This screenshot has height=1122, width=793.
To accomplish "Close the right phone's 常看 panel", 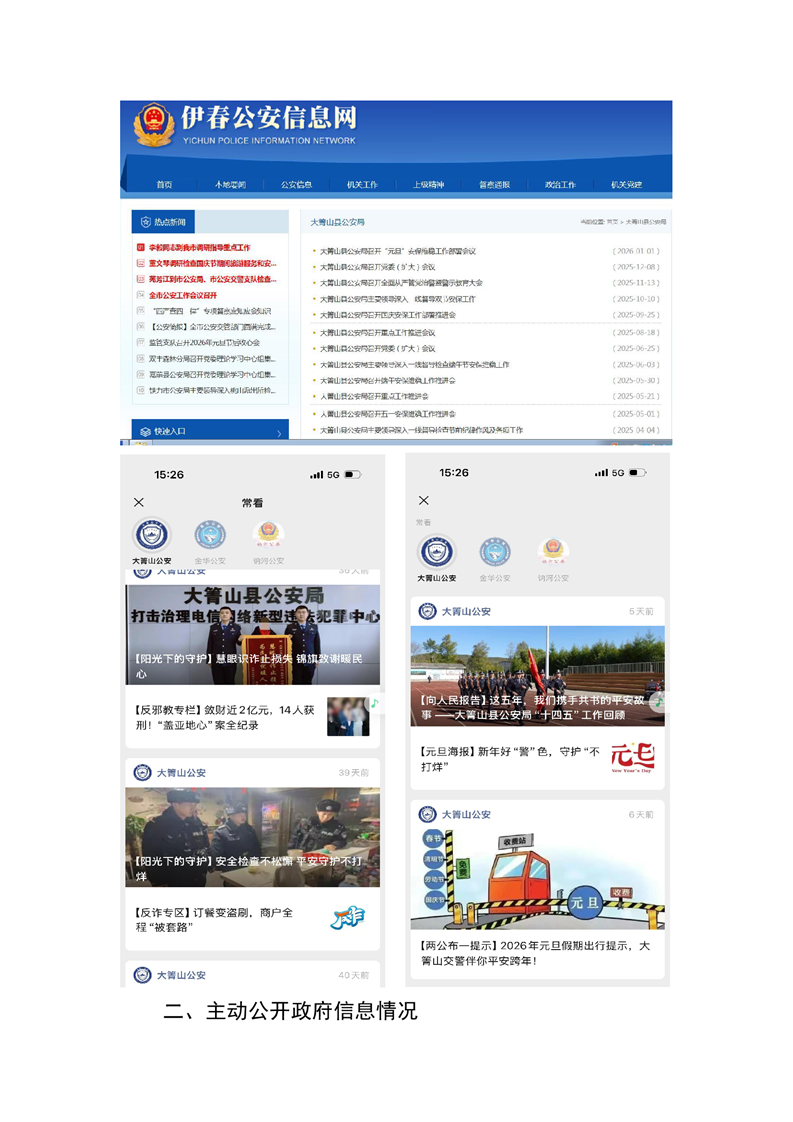I will pyautogui.click(x=424, y=500).
